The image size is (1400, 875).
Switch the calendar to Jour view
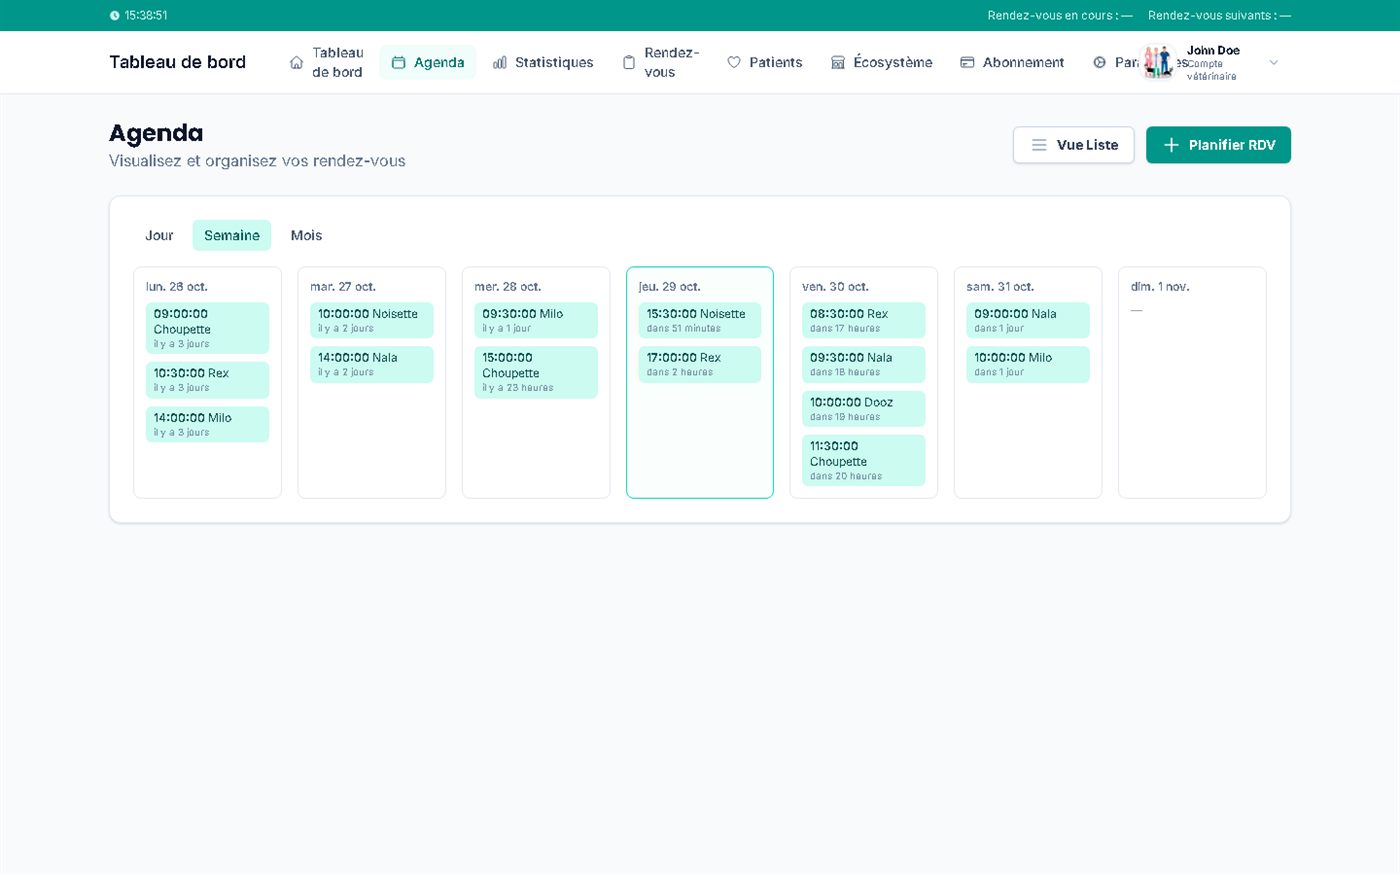[159, 235]
